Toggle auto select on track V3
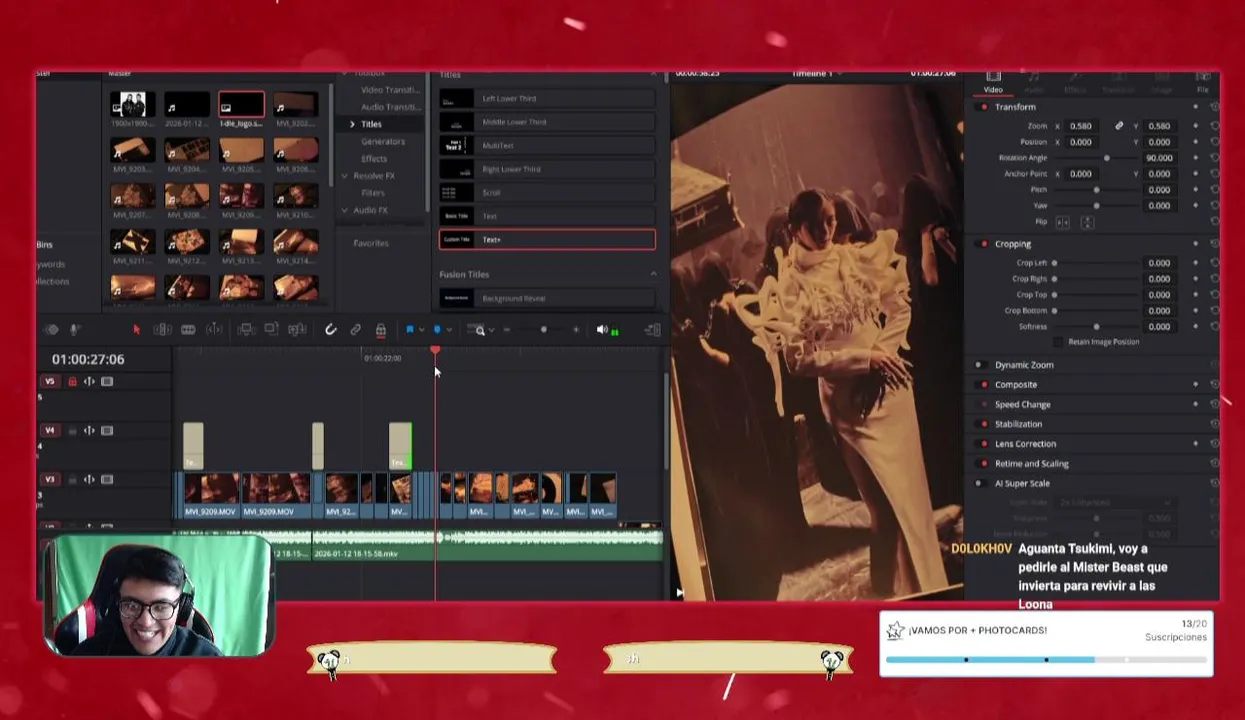 pos(89,479)
